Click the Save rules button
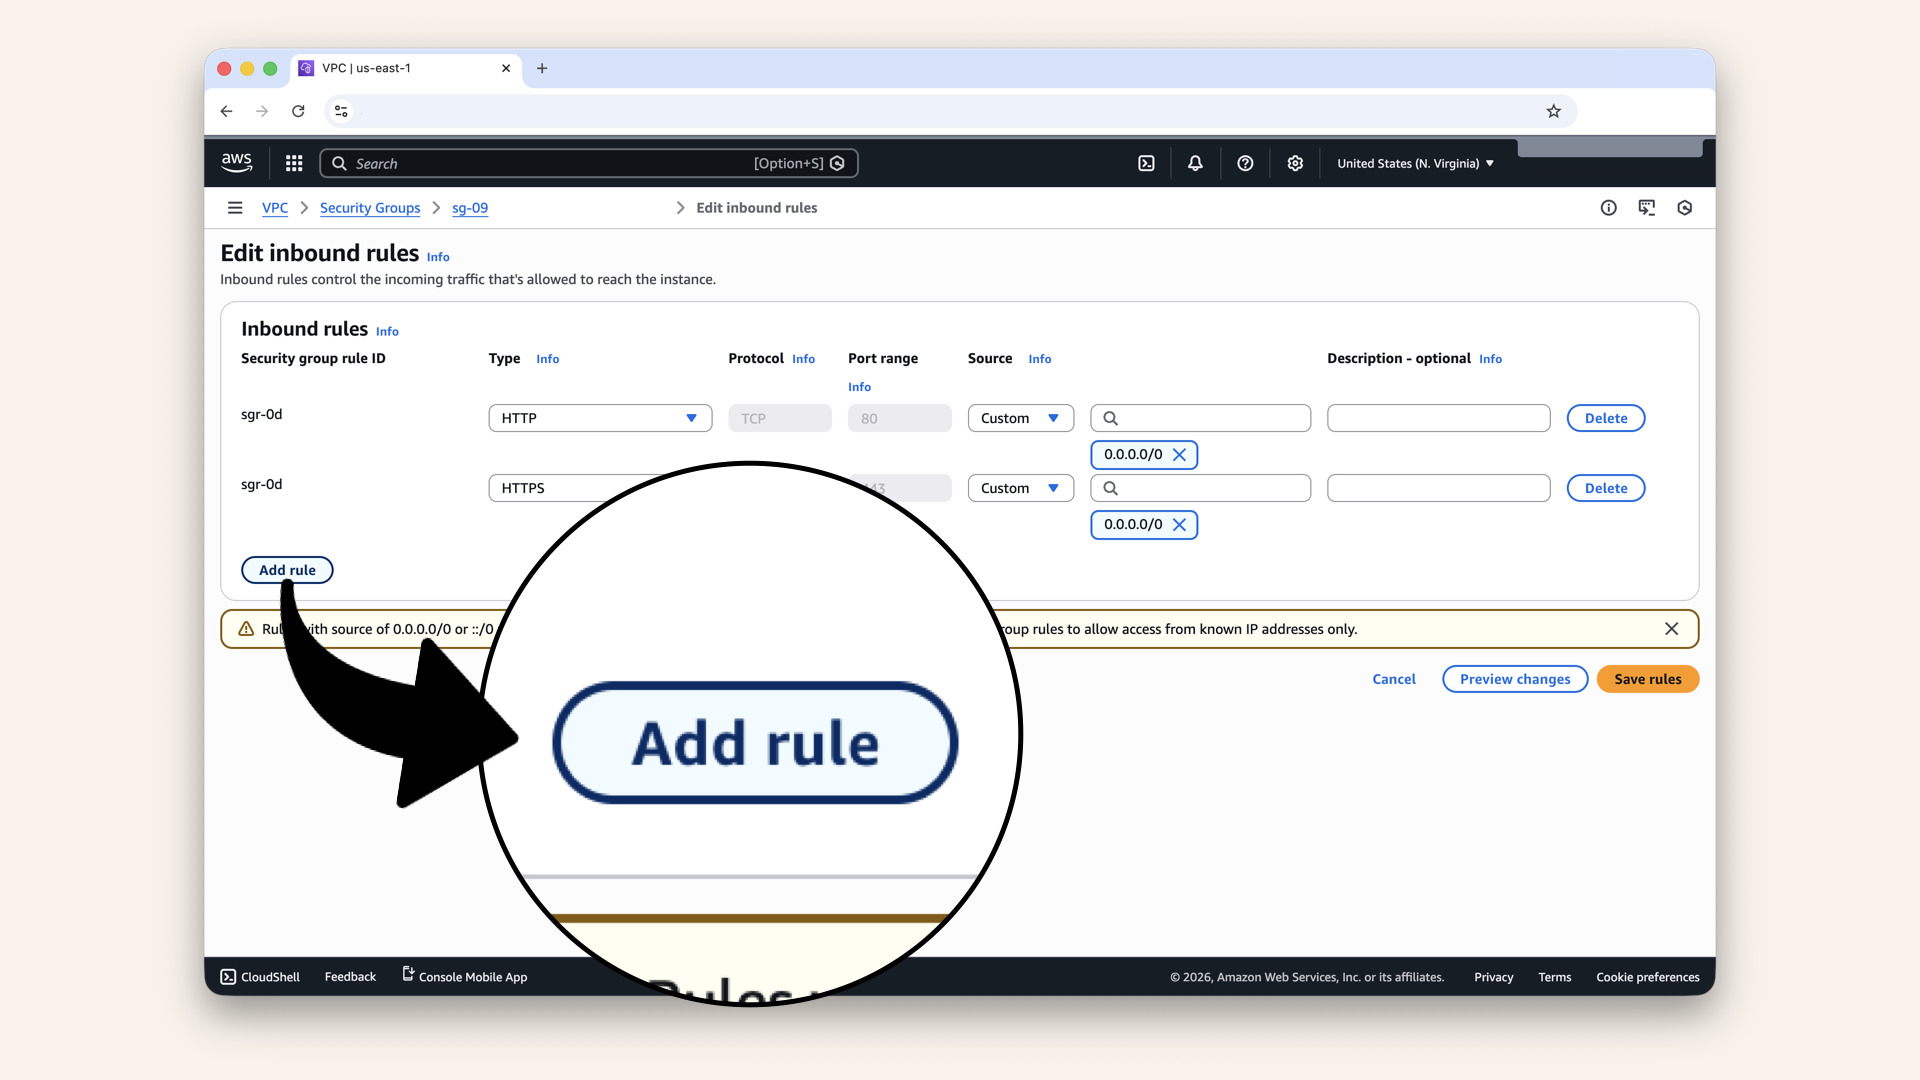 point(1647,679)
